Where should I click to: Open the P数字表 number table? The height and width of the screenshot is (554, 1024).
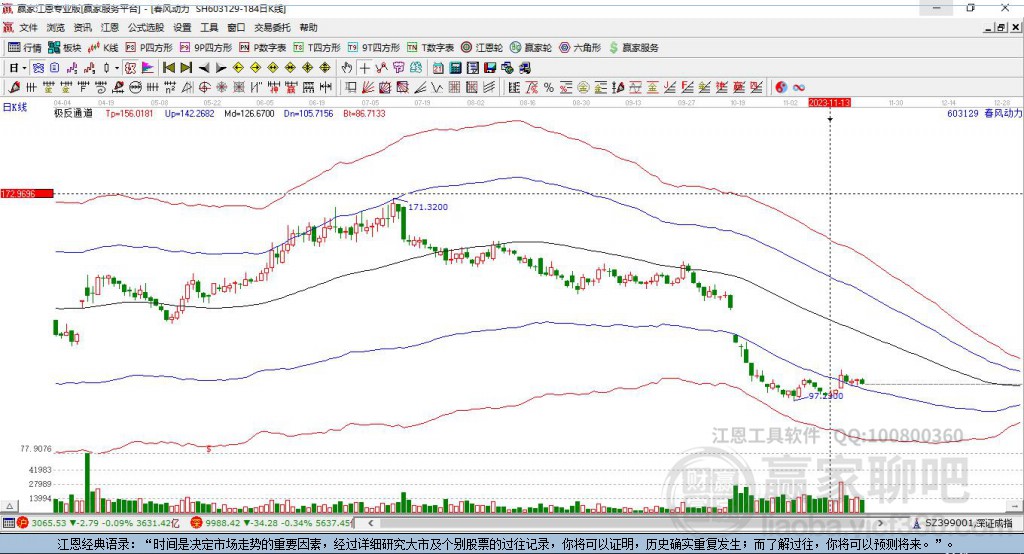[x=263, y=48]
